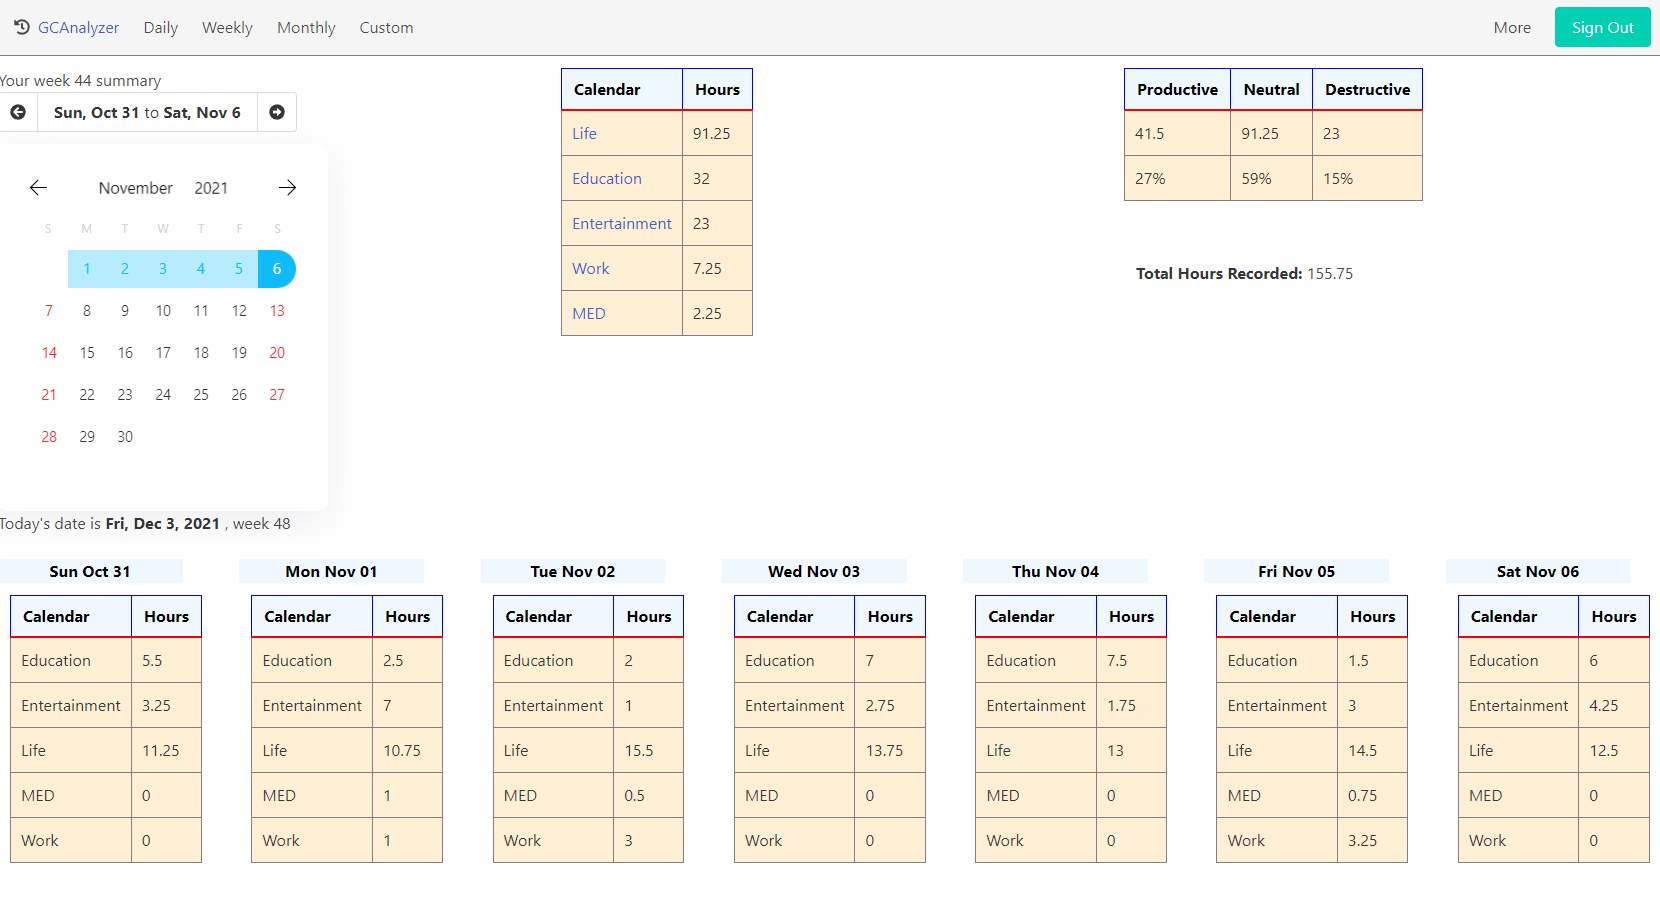
Task: Advance to the next week with the right arrow
Action: (277, 112)
